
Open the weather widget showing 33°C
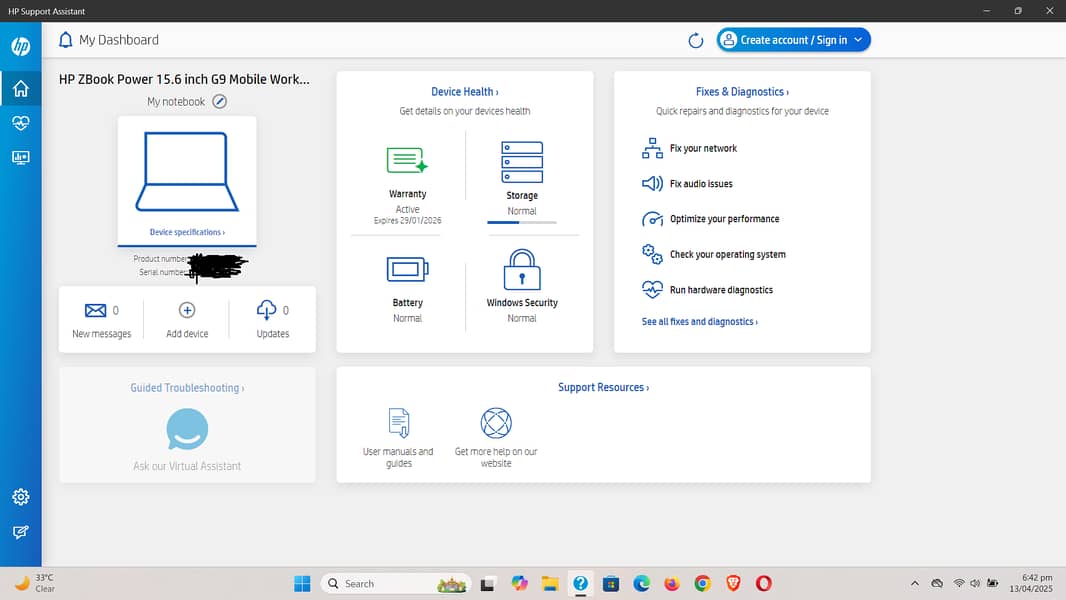[35, 583]
